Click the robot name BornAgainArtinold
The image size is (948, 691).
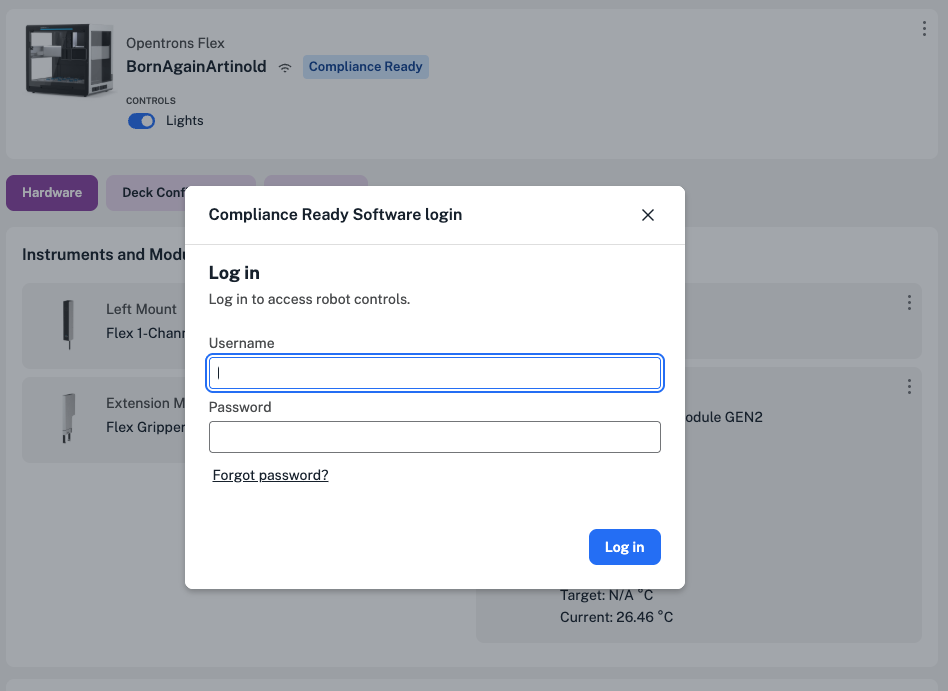[x=196, y=67]
